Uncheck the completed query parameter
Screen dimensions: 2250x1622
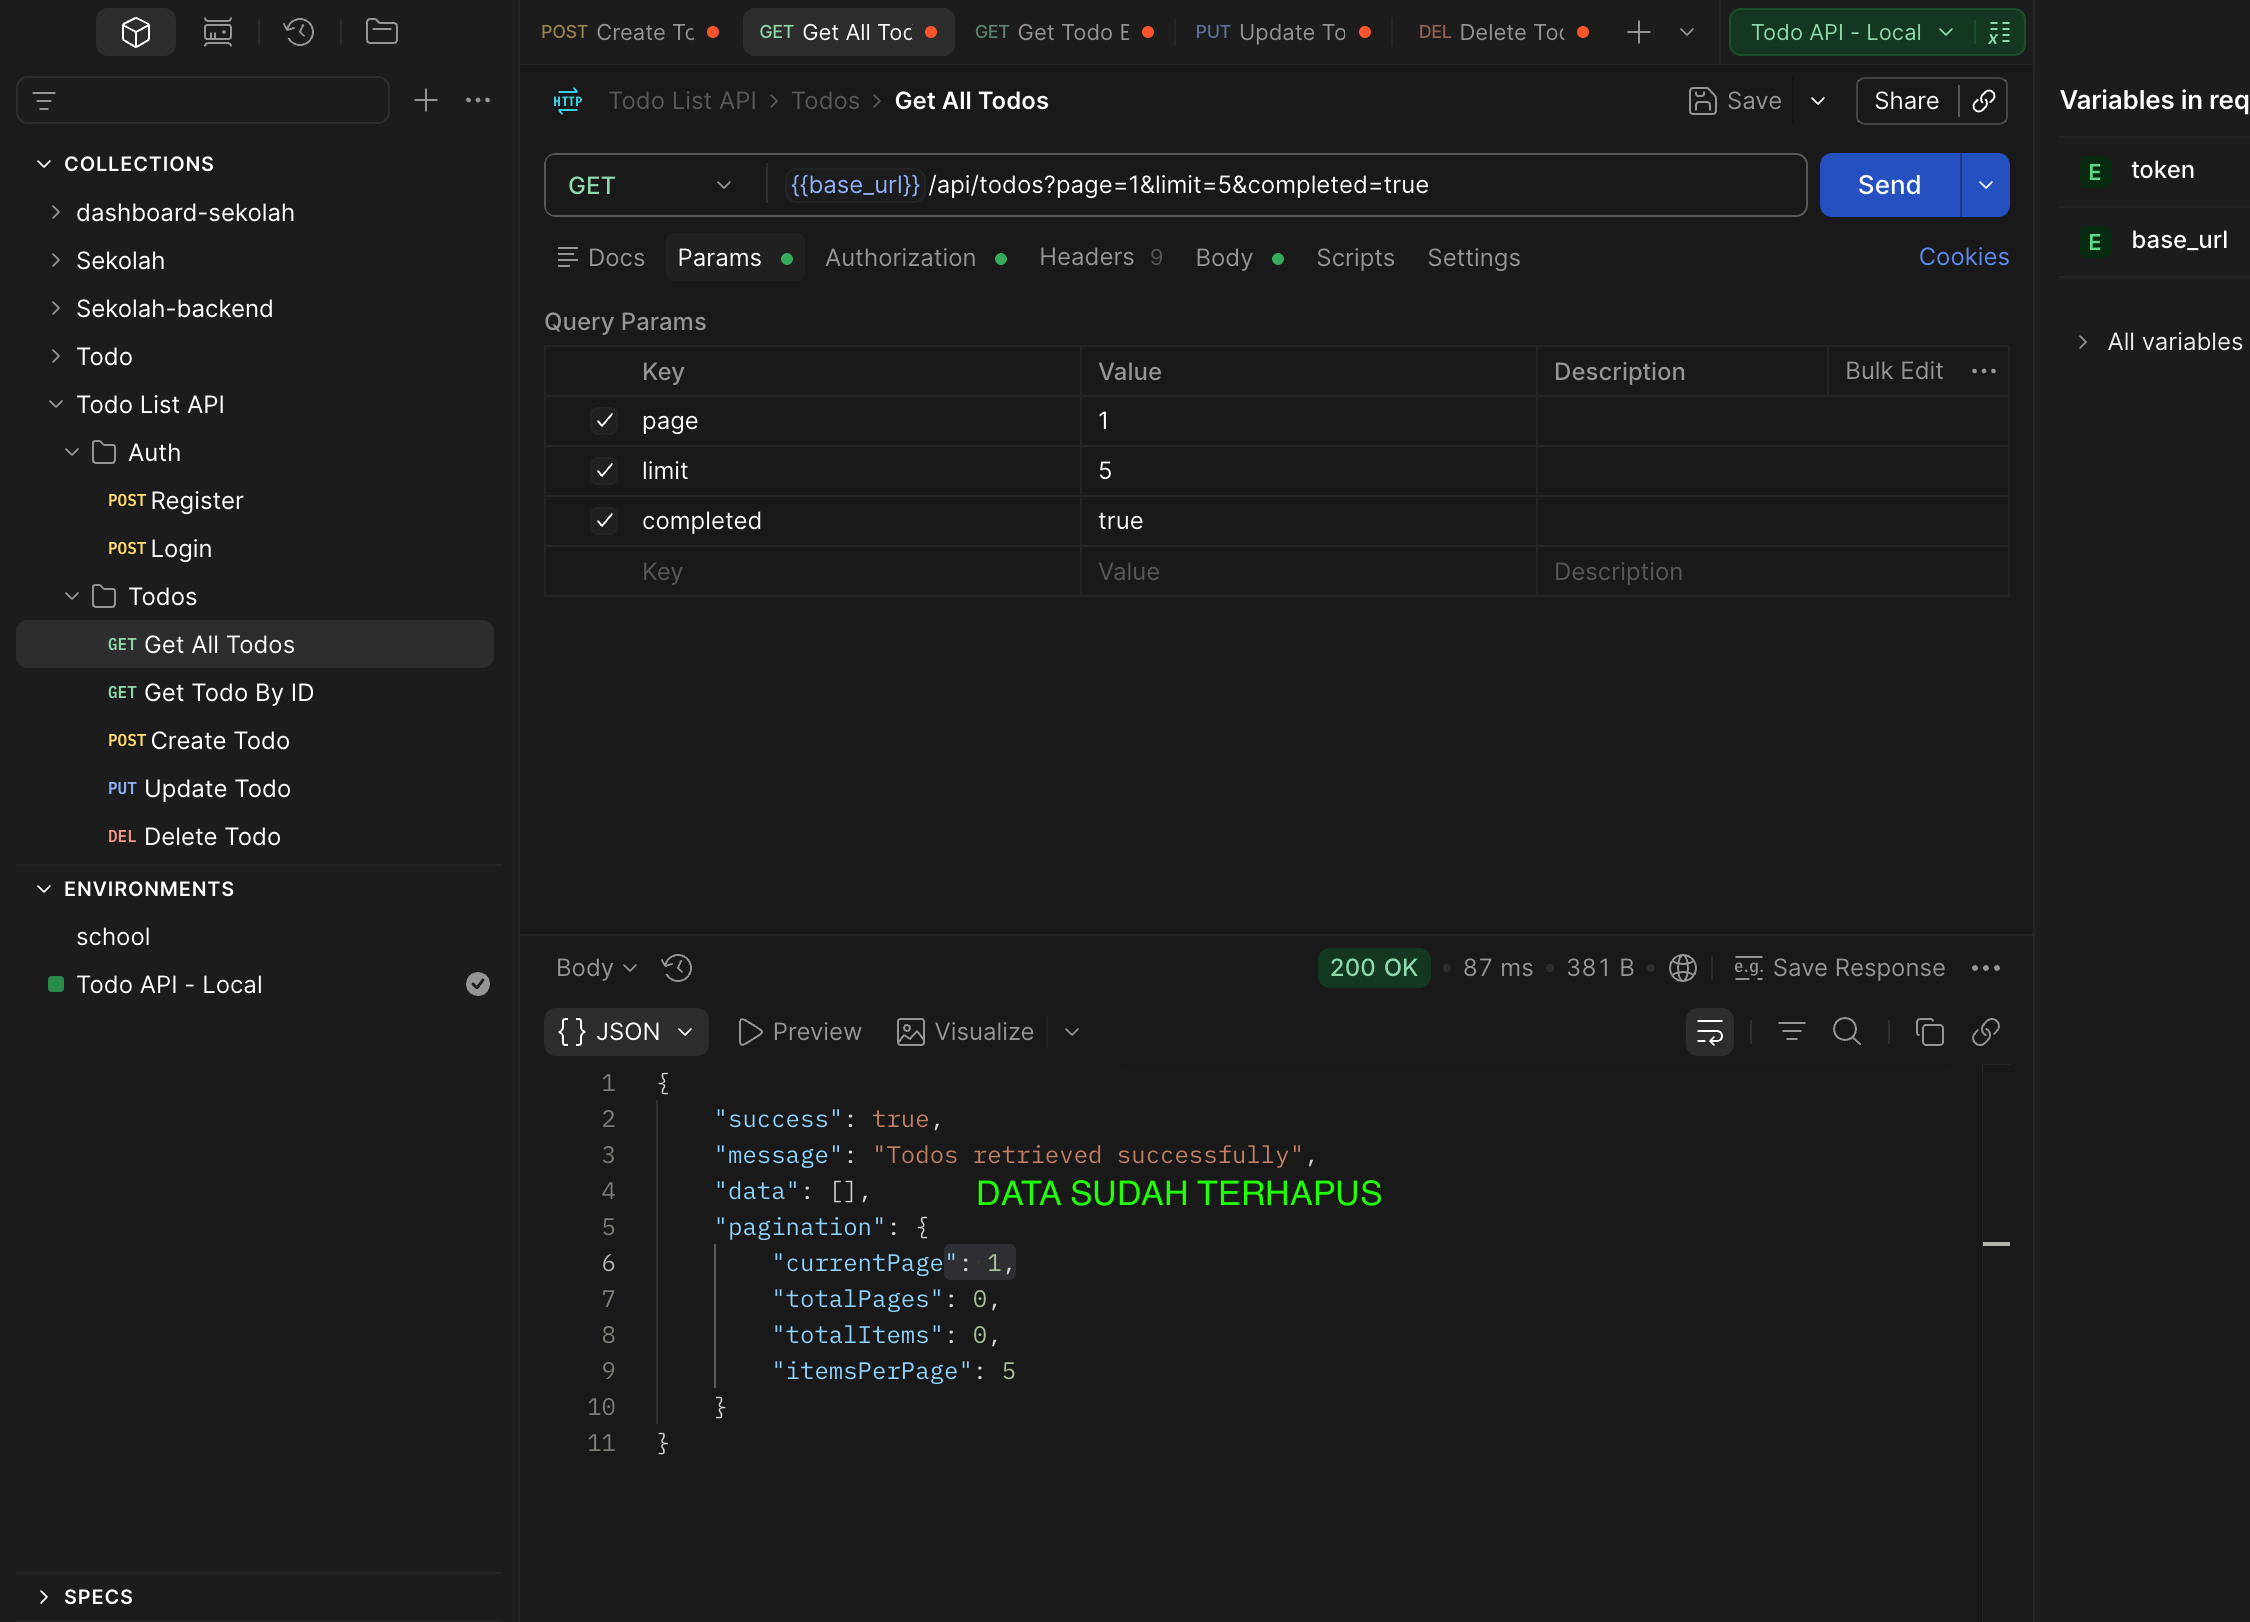[604, 521]
